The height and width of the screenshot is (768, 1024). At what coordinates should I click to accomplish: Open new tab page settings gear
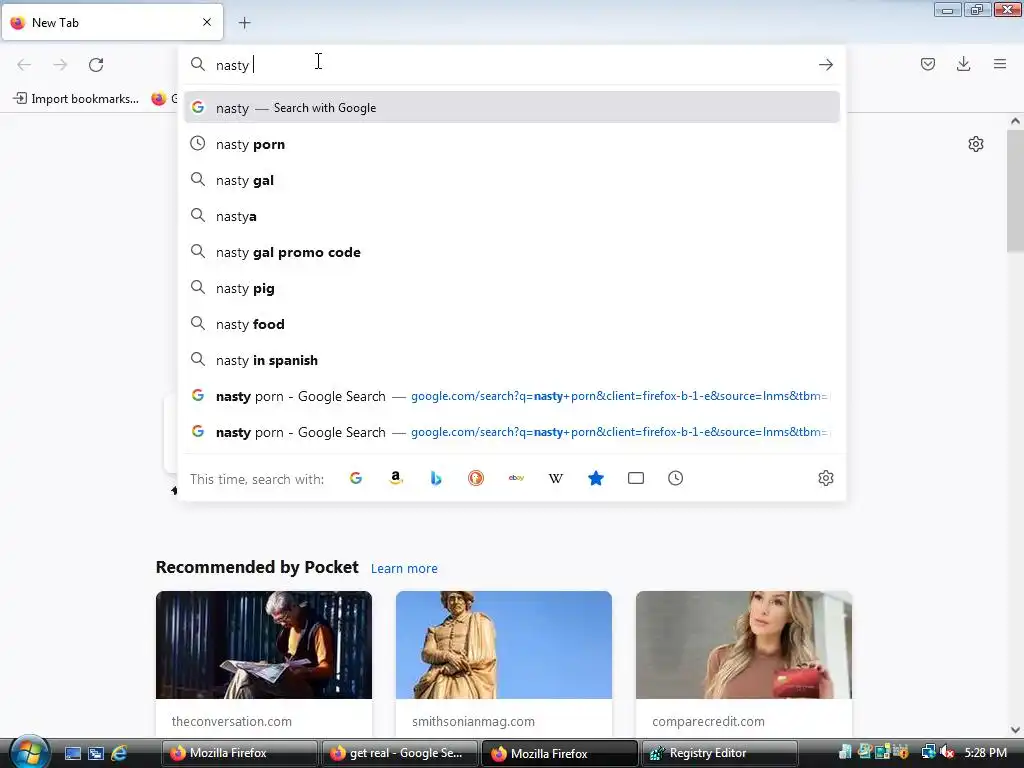point(976,144)
